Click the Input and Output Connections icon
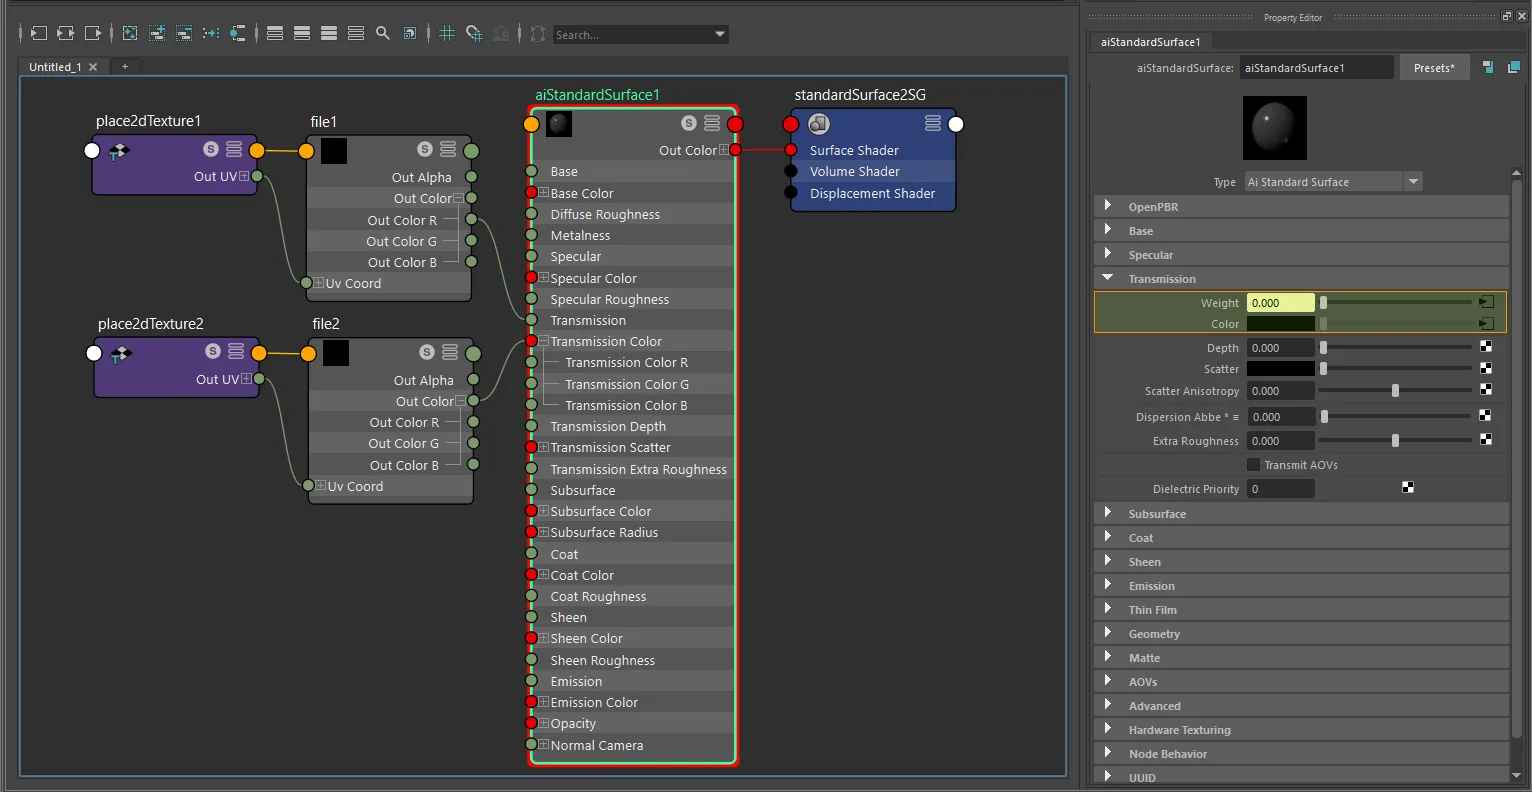Image resolution: width=1532 pixels, height=792 pixels. coord(65,33)
